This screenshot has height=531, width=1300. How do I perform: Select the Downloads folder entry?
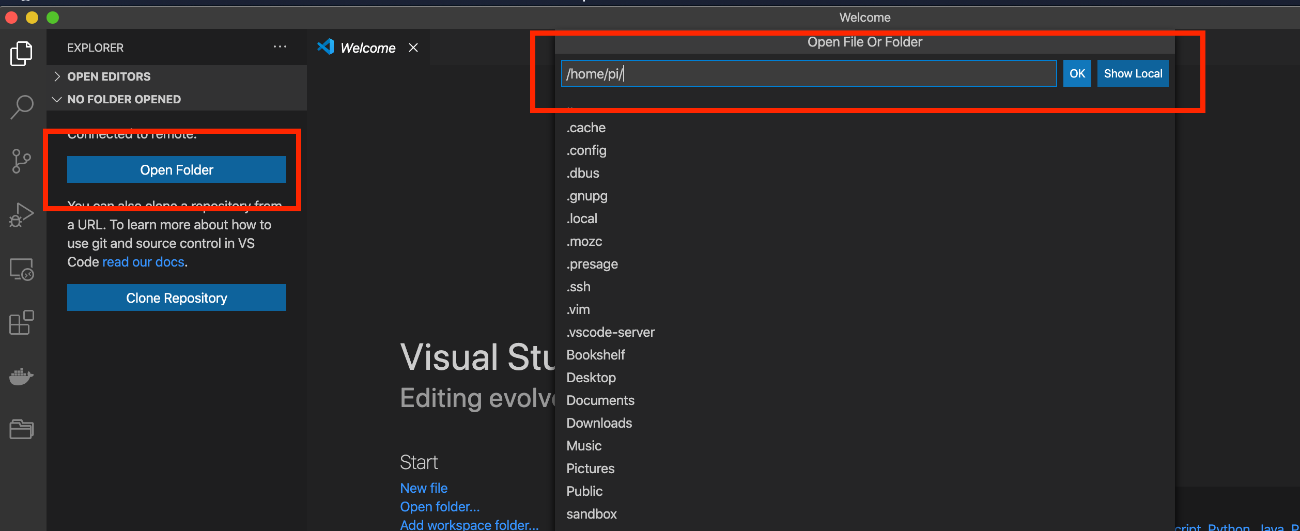[x=865, y=423]
